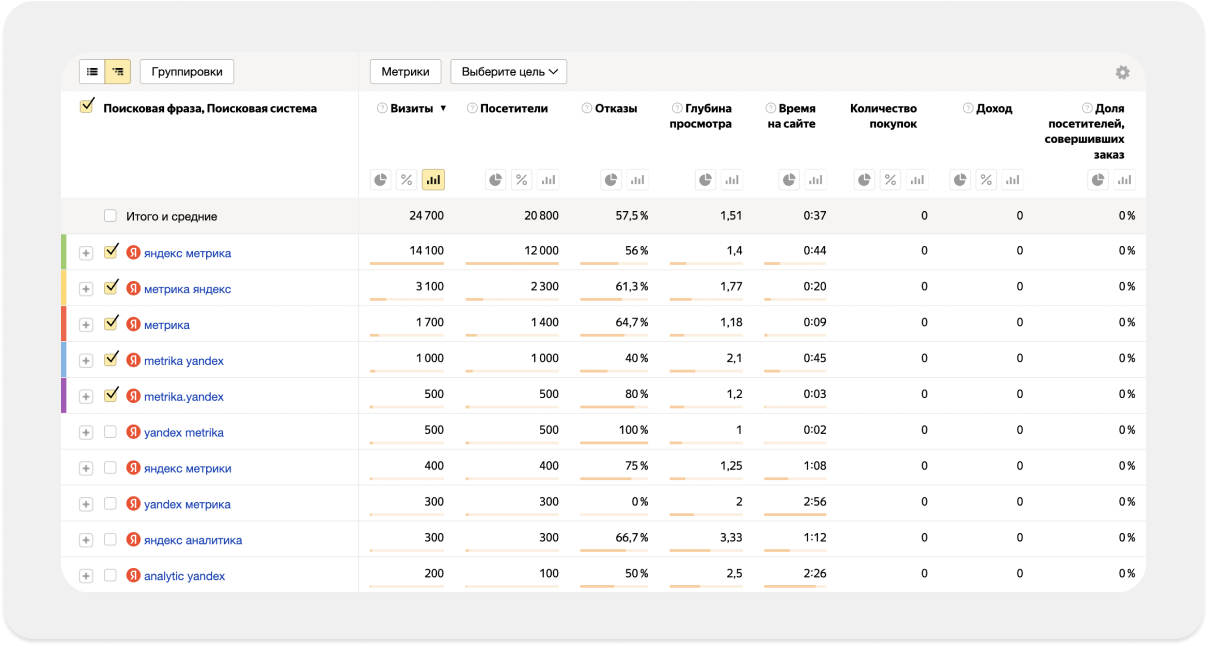Image resolution: width=1208 pixels, height=646 pixels.
Task: Uncheck the metrika yandex row checkbox
Action: [x=111, y=360]
